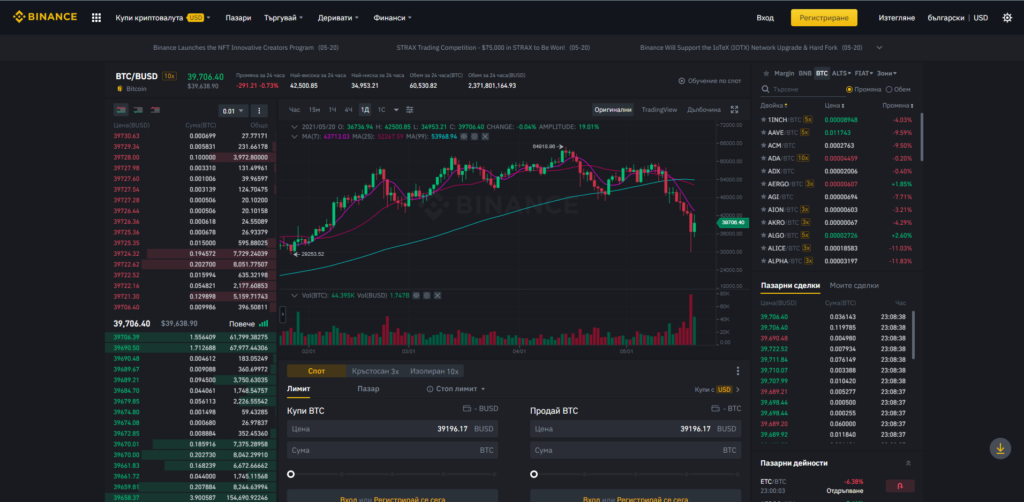The image size is (1024, 502).
Task: Select buy-orders-only order book view icon
Action: click(x=138, y=110)
